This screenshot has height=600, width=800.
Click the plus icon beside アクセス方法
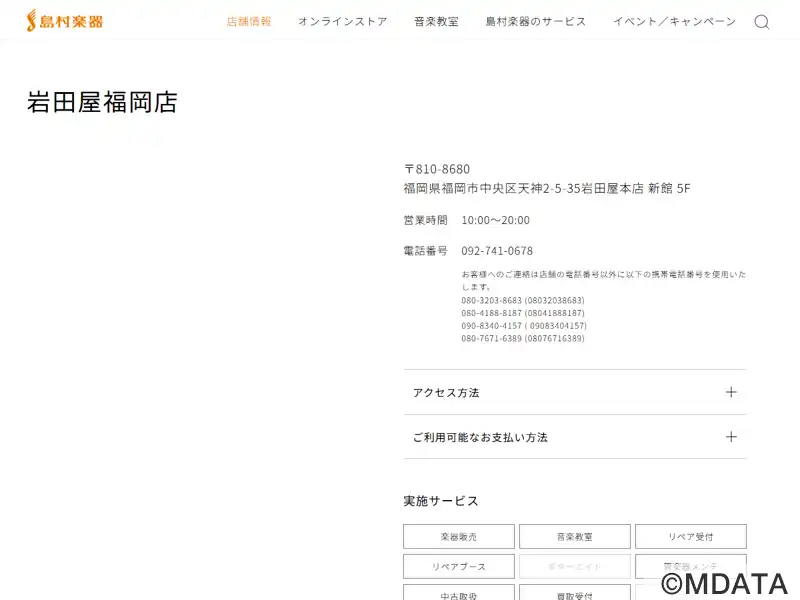coord(731,392)
